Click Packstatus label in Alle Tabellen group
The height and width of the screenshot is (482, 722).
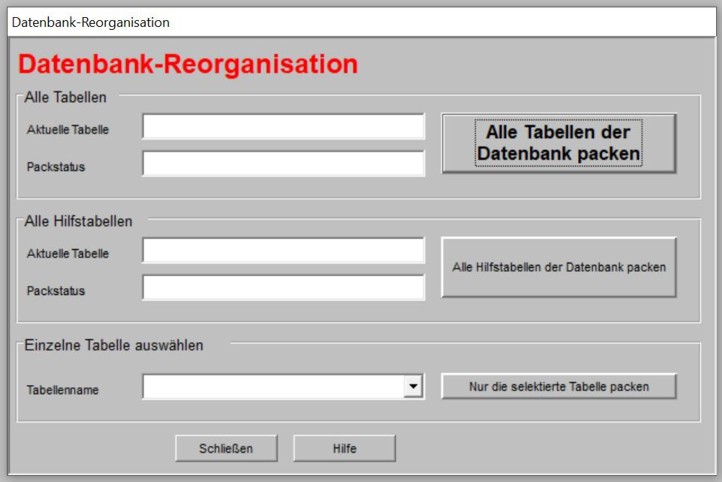click(x=56, y=166)
